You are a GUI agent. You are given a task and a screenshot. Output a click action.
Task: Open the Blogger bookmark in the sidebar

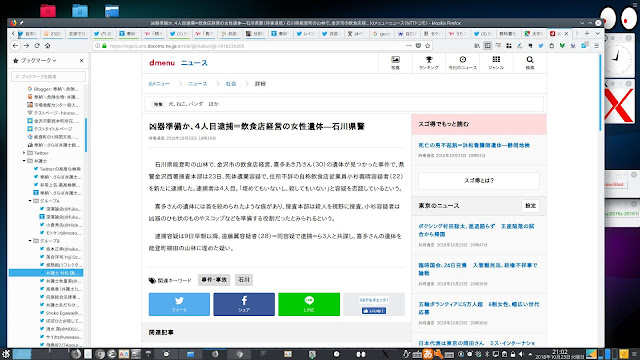click(53, 89)
